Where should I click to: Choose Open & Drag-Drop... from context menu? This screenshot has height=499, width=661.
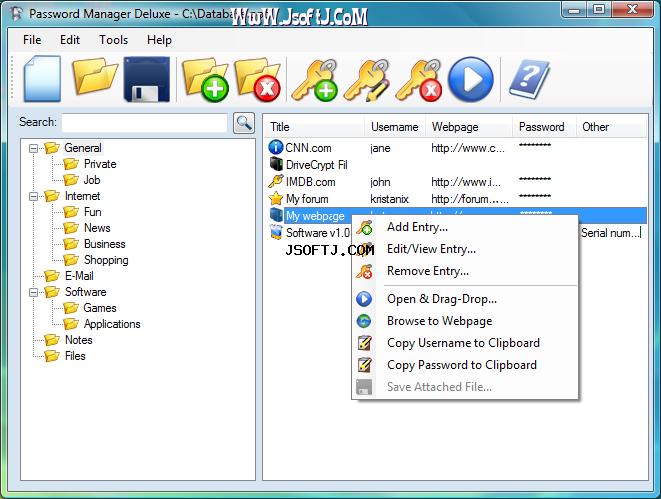(465, 299)
